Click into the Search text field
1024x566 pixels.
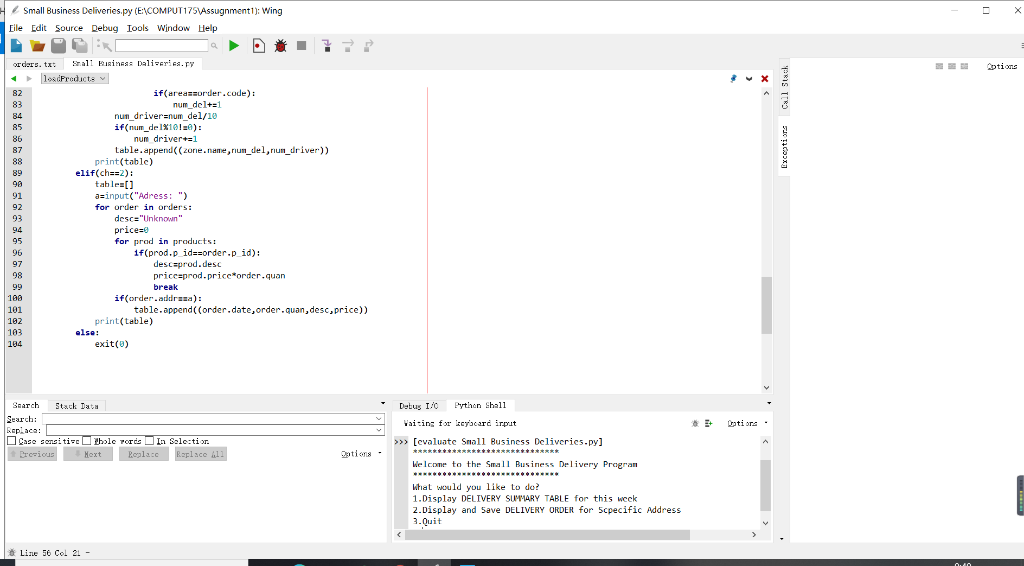pos(208,418)
